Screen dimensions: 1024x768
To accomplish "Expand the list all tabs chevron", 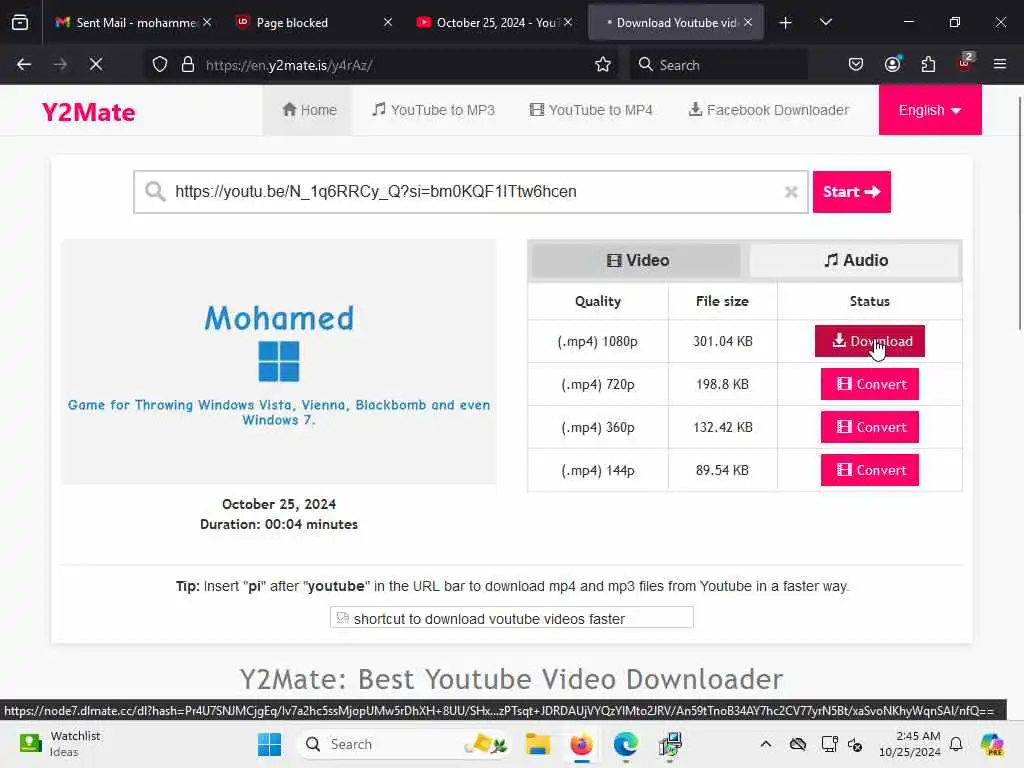I will click(826, 22).
